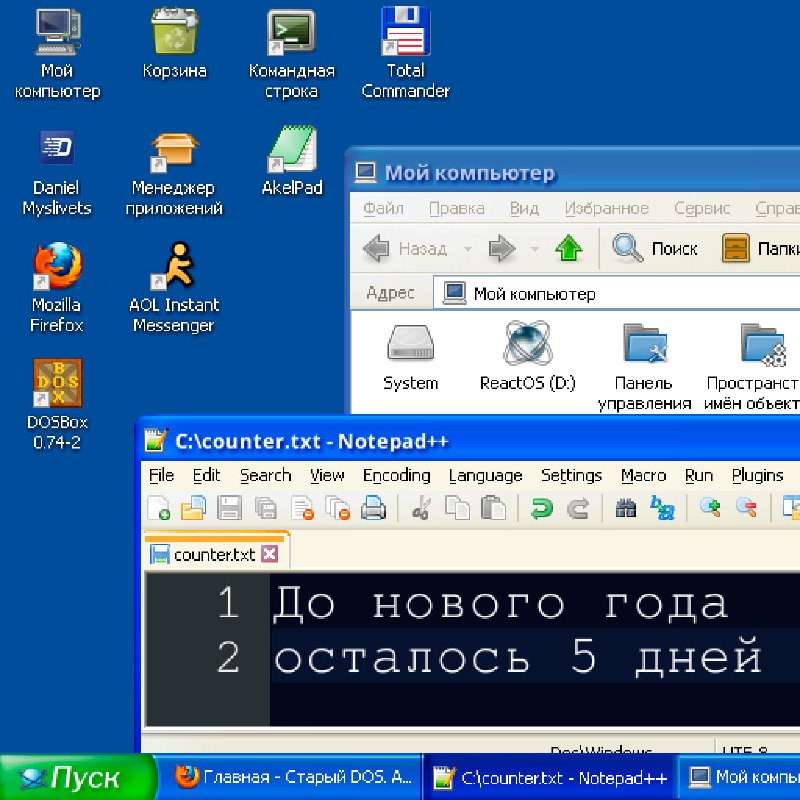Image resolution: width=800 pixels, height=800 pixels.
Task: Open the Settings menu in Notepad++
Action: pyautogui.click(x=571, y=475)
